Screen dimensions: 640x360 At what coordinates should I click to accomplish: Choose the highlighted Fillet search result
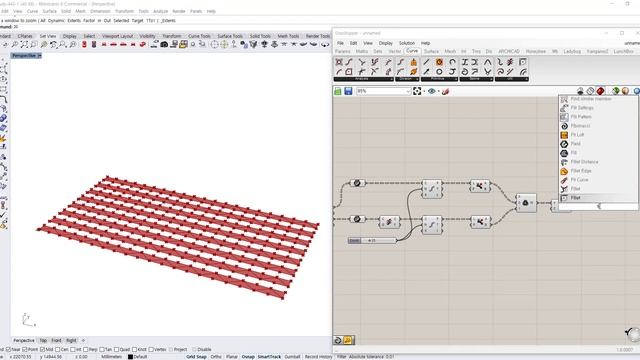[598, 198]
